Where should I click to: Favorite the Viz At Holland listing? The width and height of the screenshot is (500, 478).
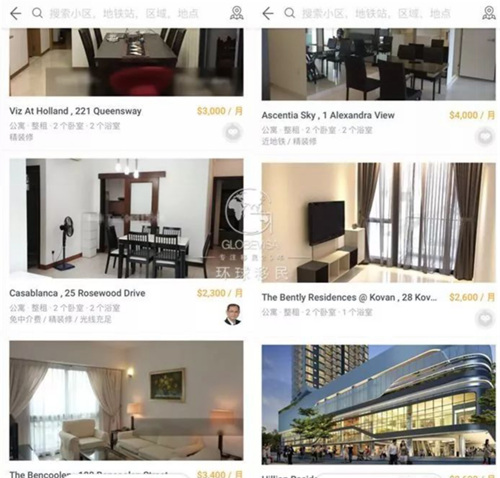point(233,132)
